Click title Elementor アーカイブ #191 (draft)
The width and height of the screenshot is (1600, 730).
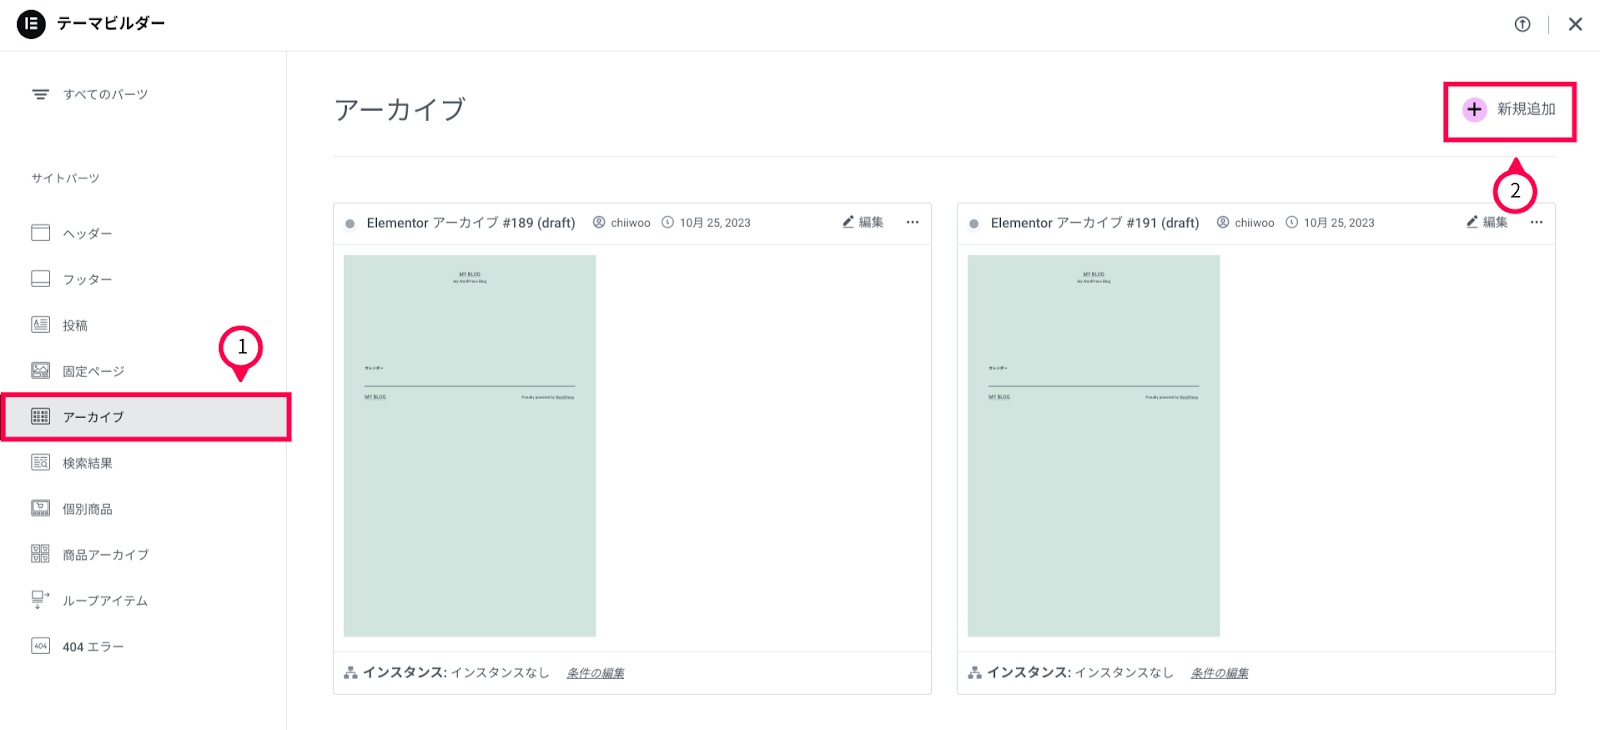1095,223
